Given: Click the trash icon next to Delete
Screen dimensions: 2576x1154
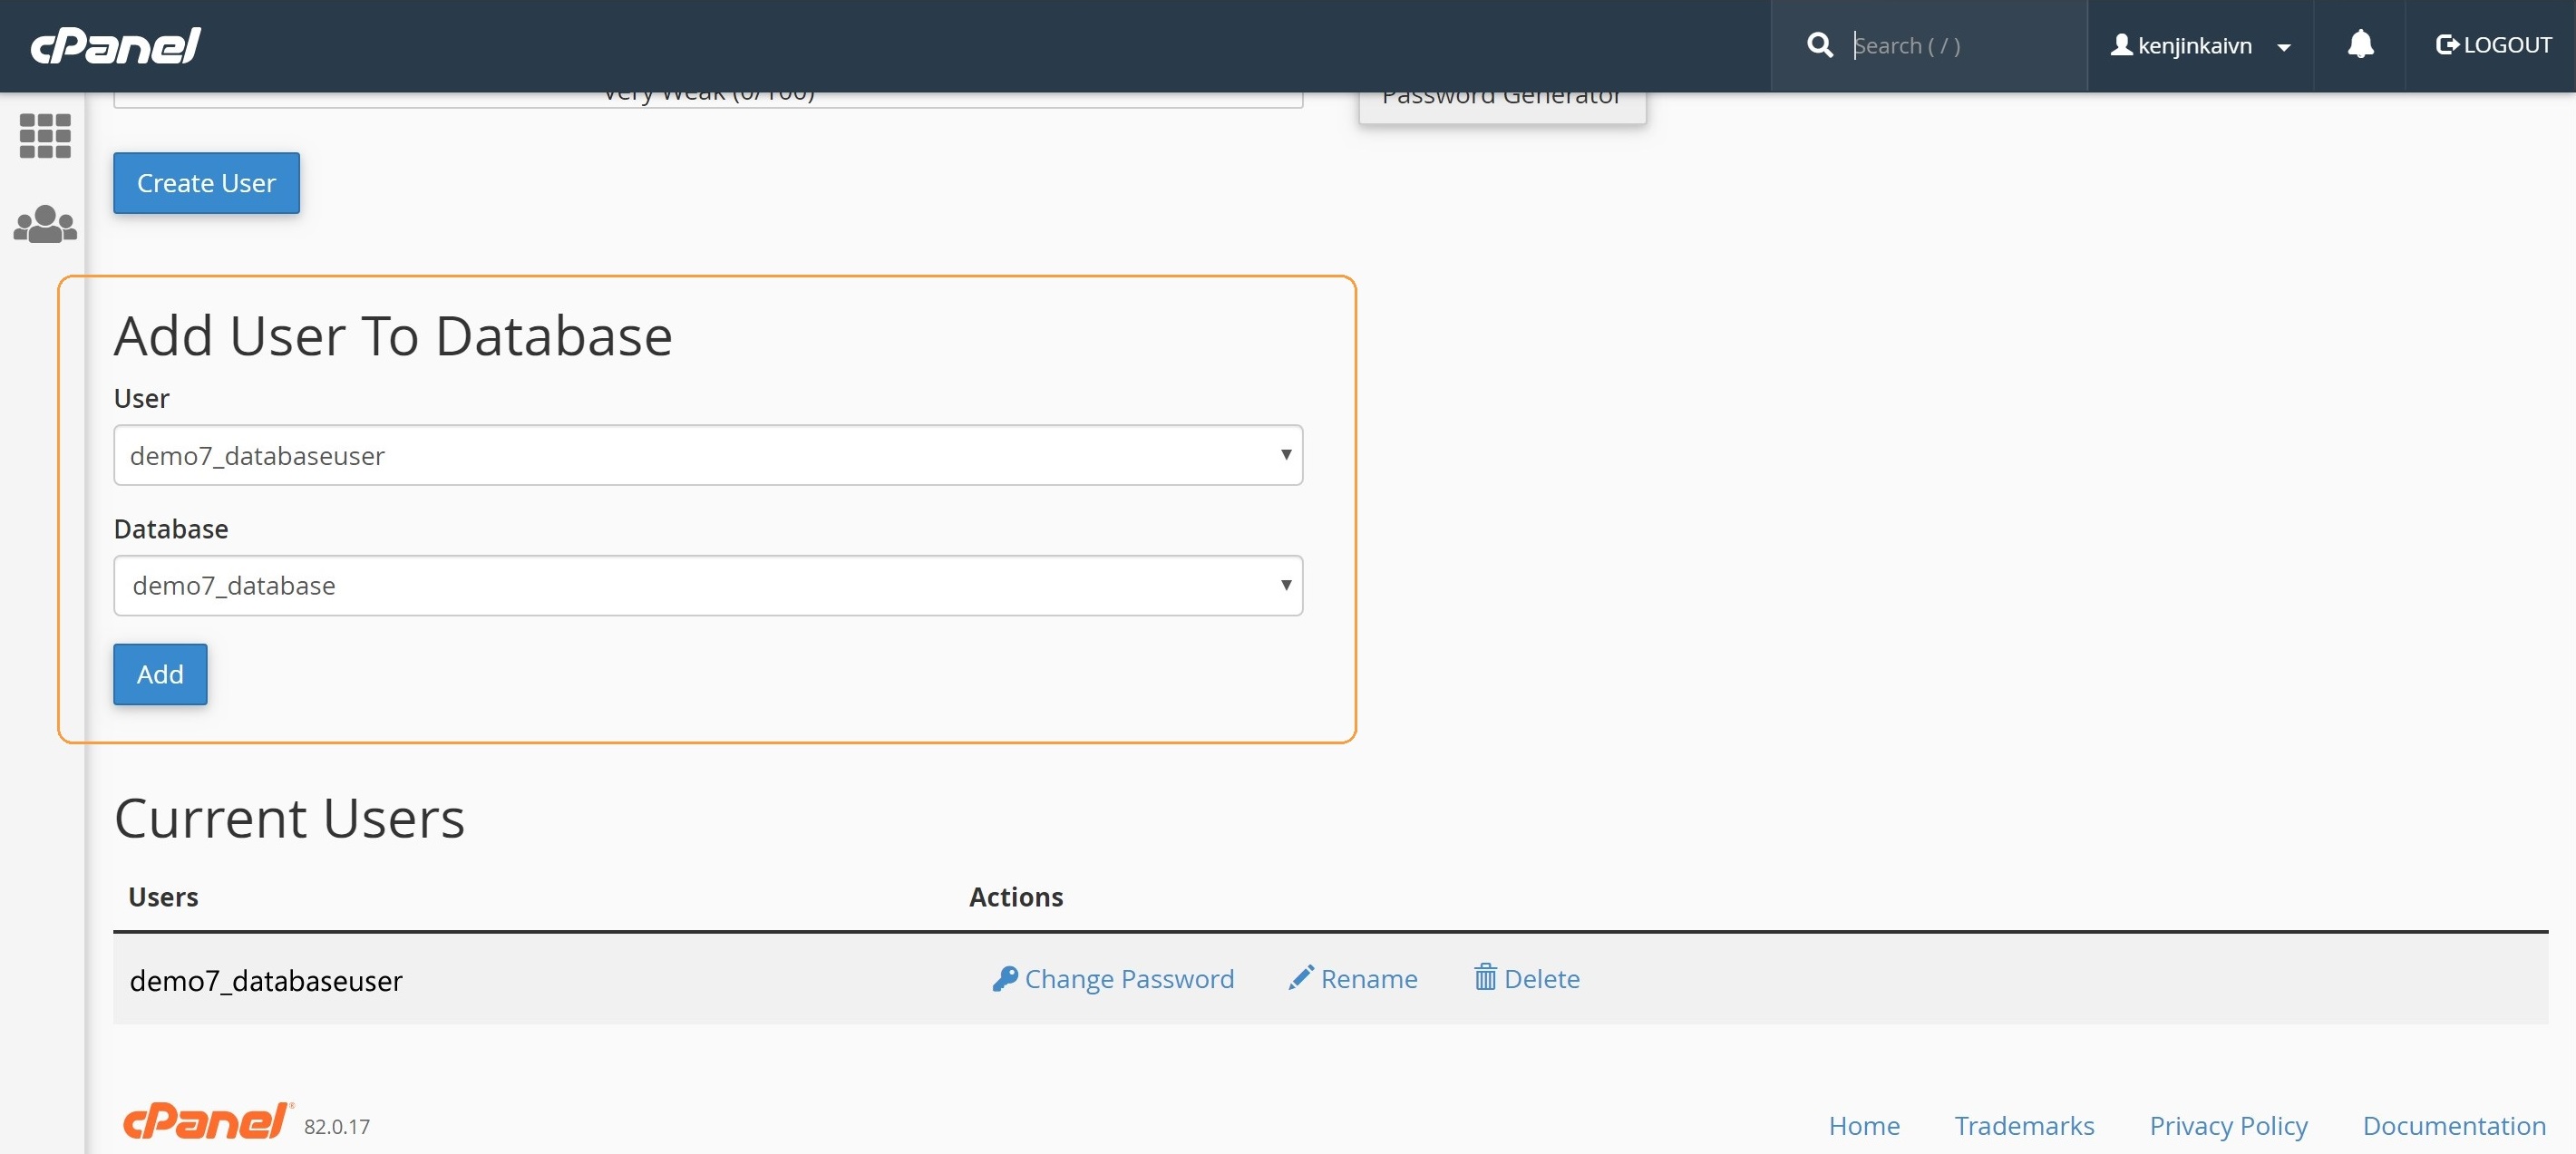Looking at the screenshot, I should tap(1485, 977).
